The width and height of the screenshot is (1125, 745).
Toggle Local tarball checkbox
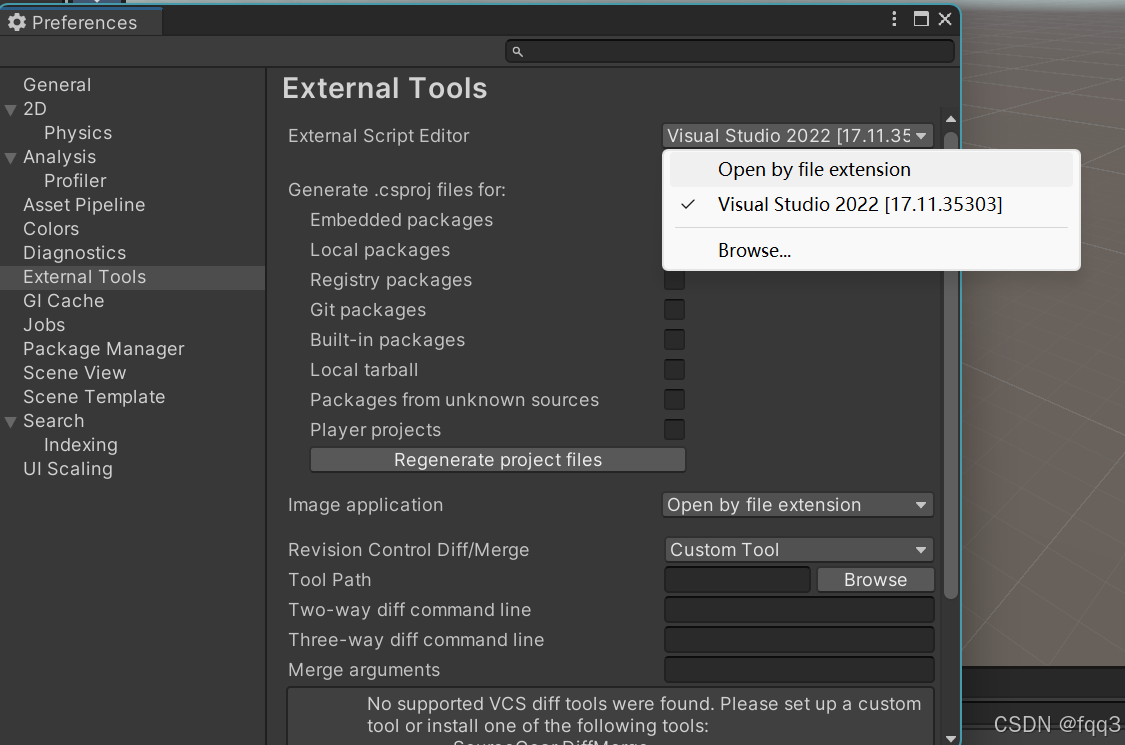(x=674, y=370)
